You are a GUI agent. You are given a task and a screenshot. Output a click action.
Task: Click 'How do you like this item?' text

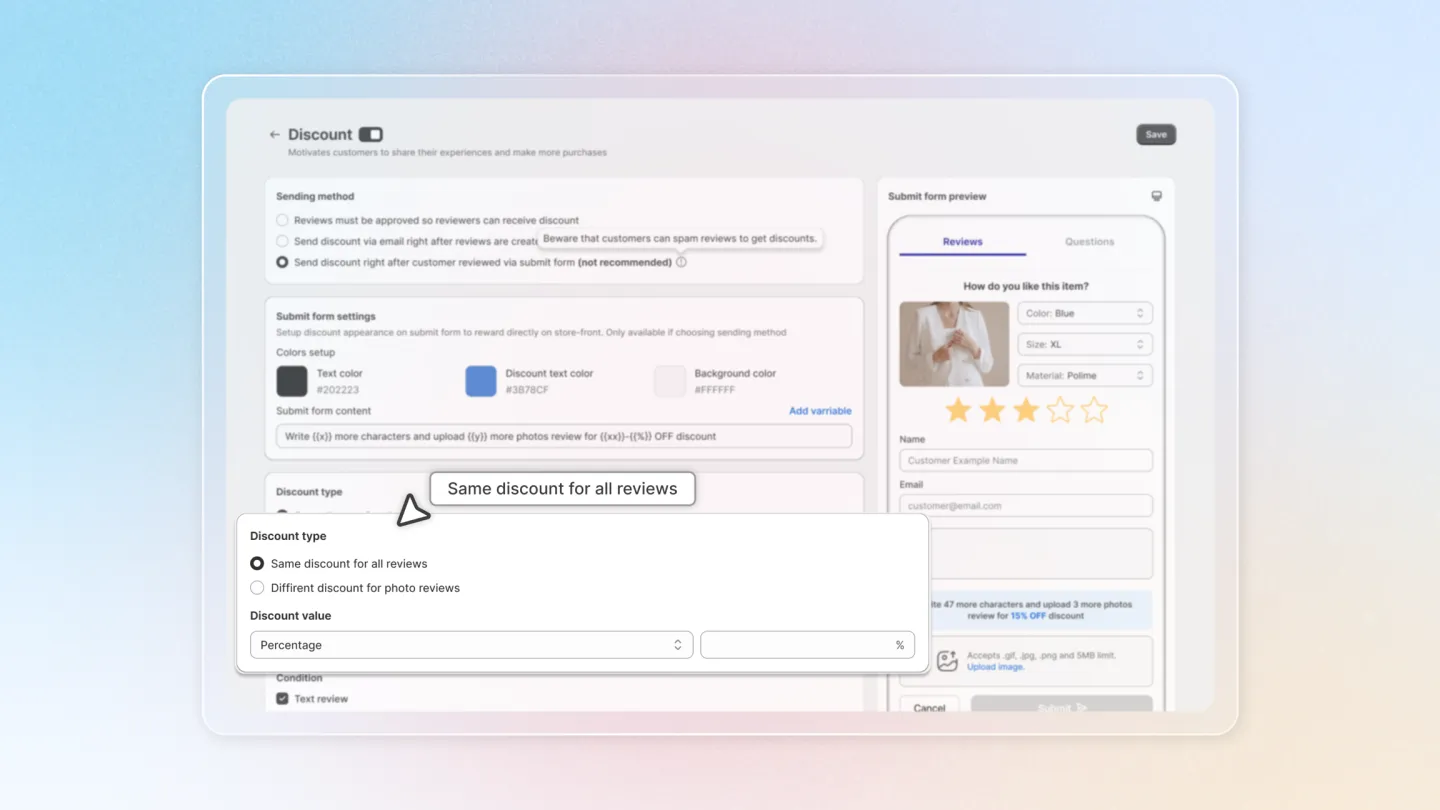click(x=1026, y=286)
